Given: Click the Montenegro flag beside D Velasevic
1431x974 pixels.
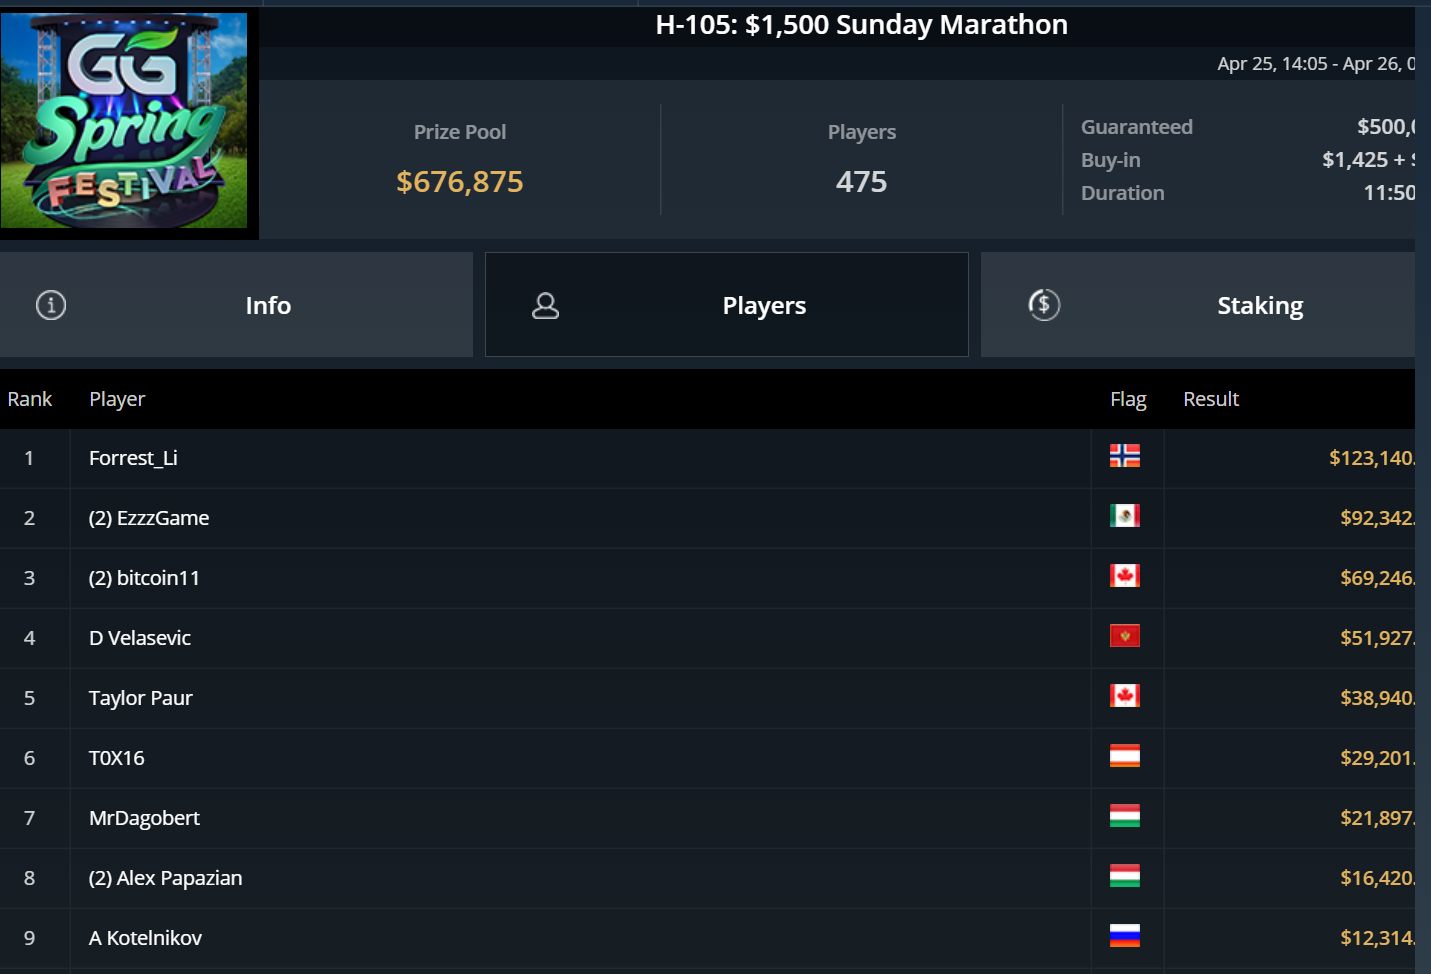Looking at the screenshot, I should coord(1124,636).
